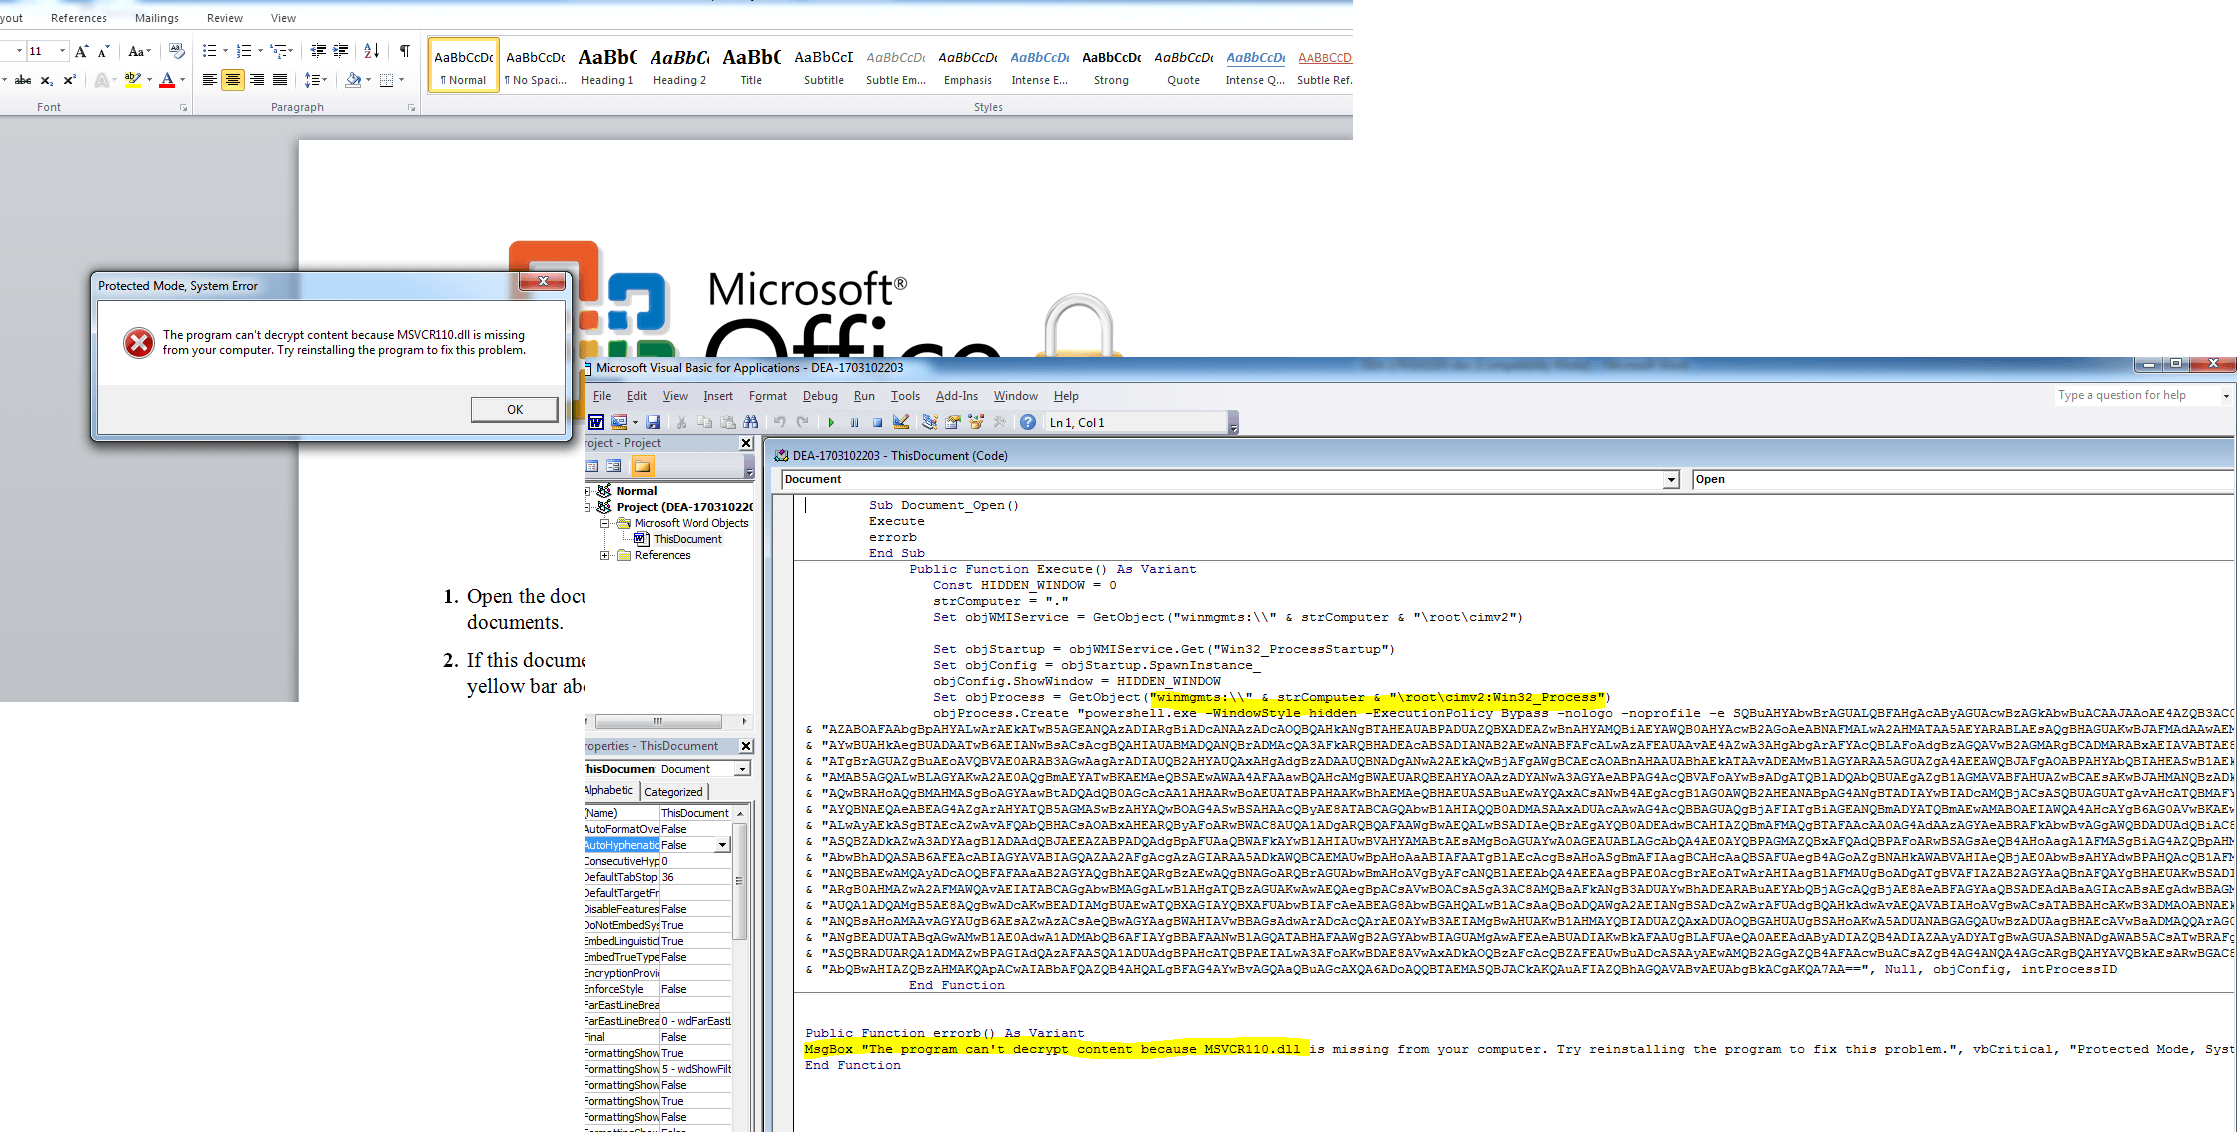Screen dimensions: 2237x1133
Task: Switch to the Categorized properties tab
Action: click(x=673, y=791)
